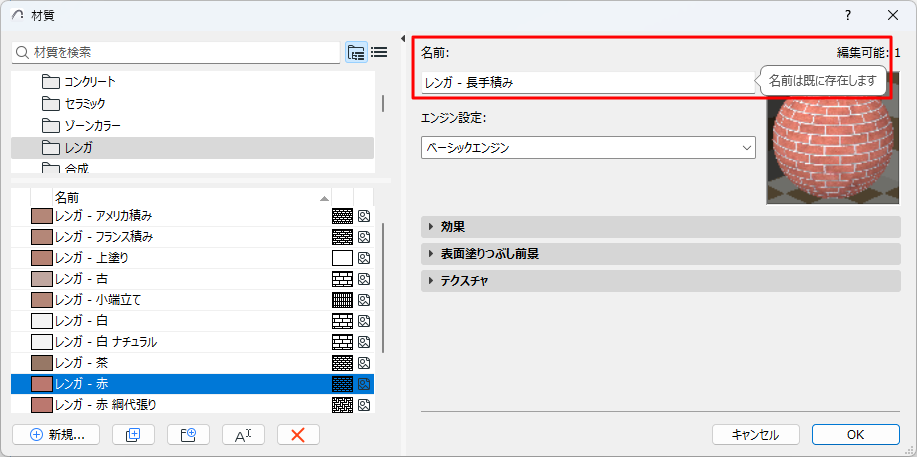The width and height of the screenshot is (917, 457).
Task: Switch to flat list view icon
Action: [379, 52]
